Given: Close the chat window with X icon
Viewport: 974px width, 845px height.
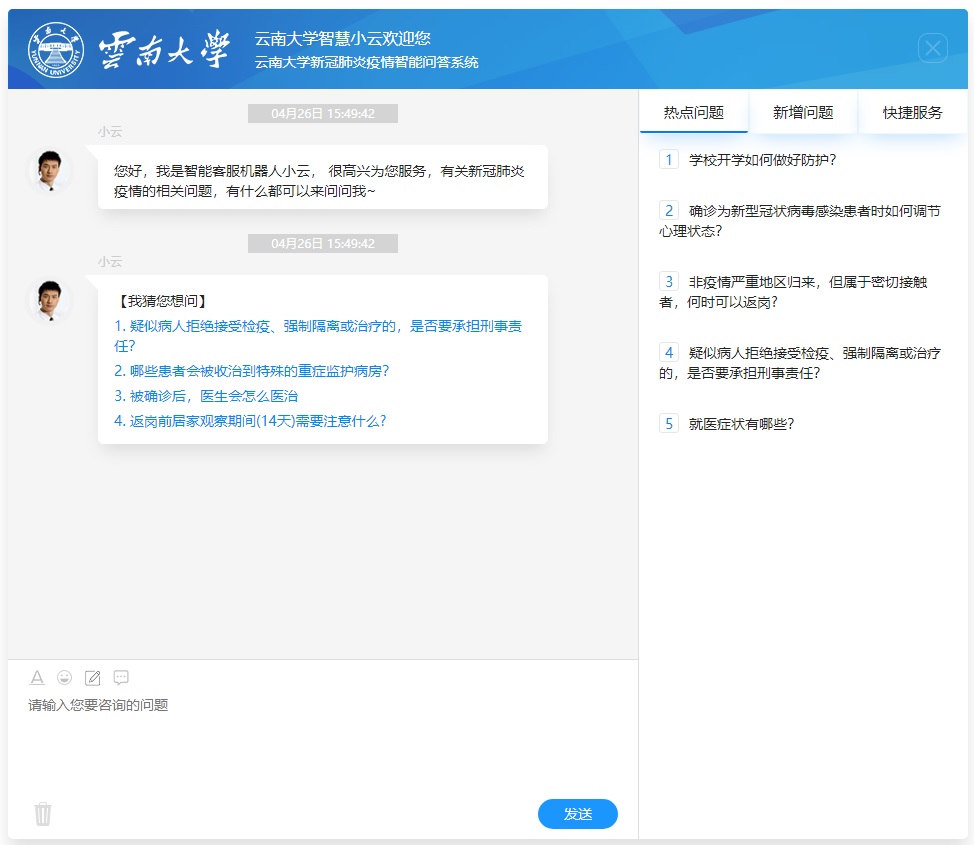Looking at the screenshot, I should tap(932, 48).
